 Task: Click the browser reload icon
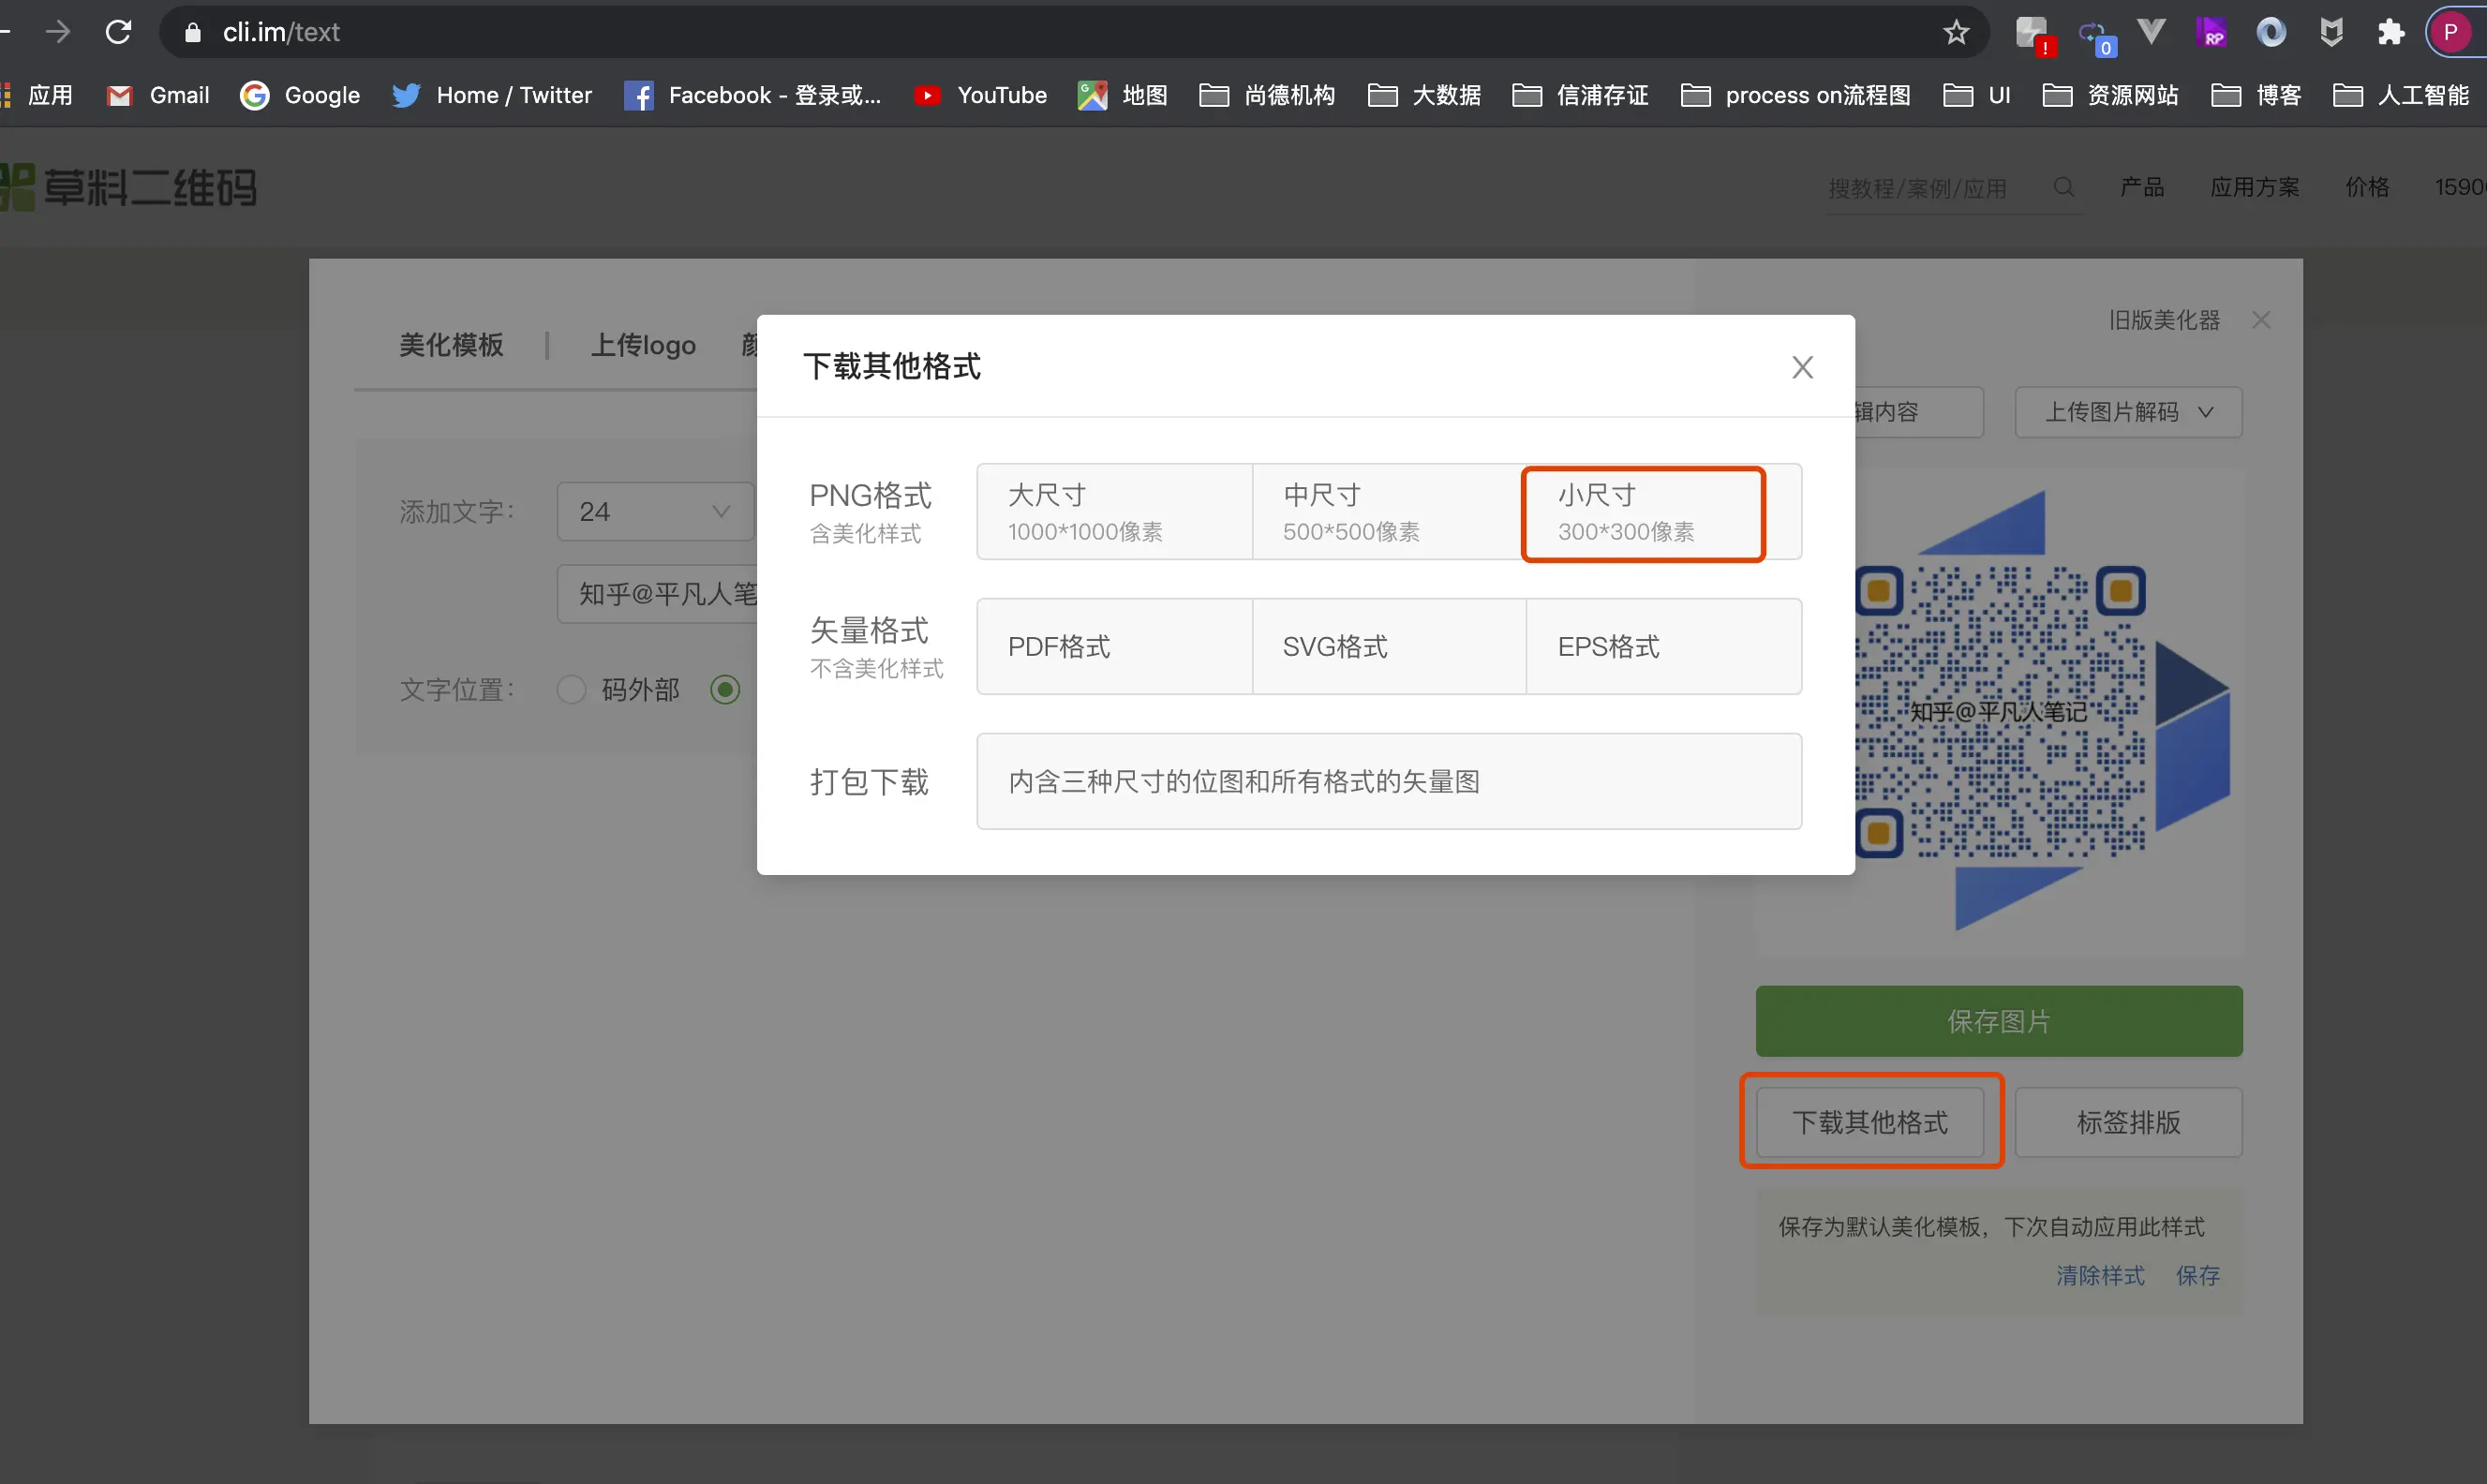(x=118, y=32)
